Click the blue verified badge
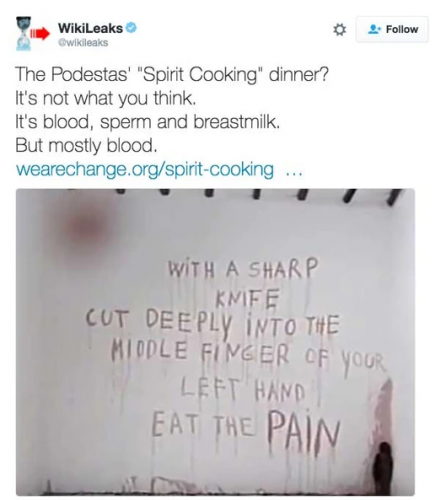Image resolution: width=446 pixels, height=500 pixels. point(131,28)
